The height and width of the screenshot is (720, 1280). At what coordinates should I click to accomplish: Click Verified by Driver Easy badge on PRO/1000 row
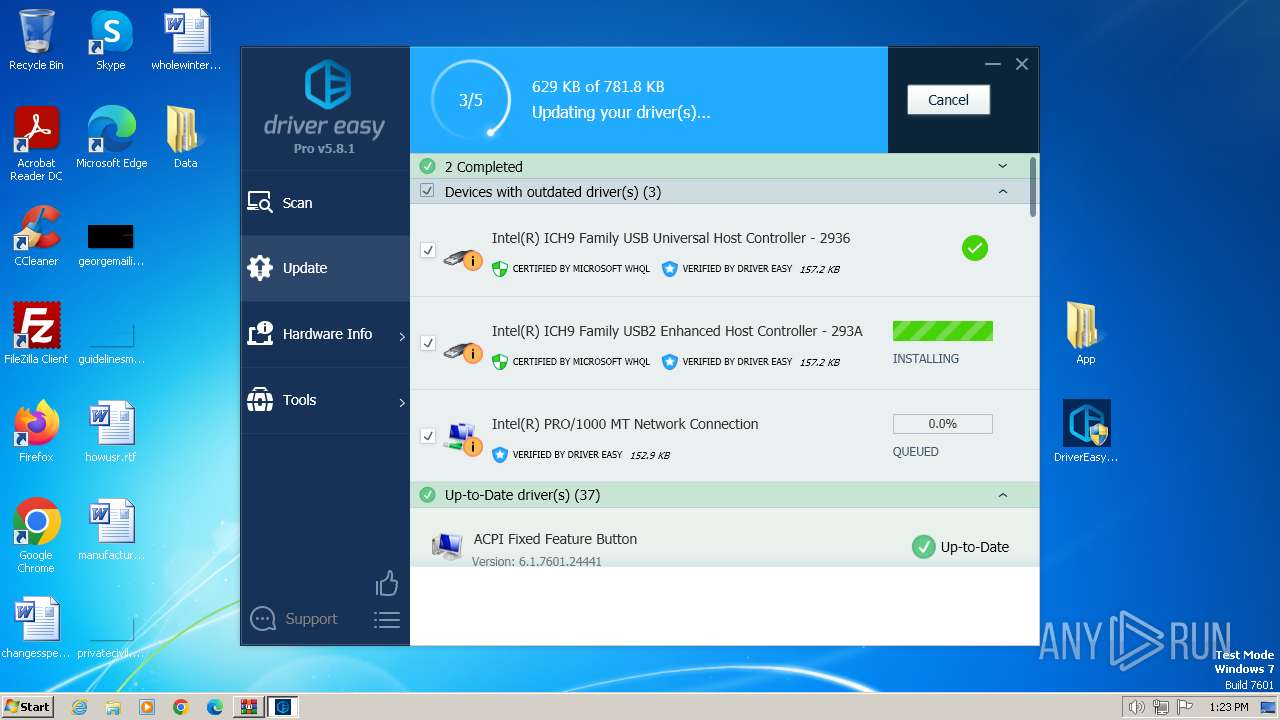557,454
